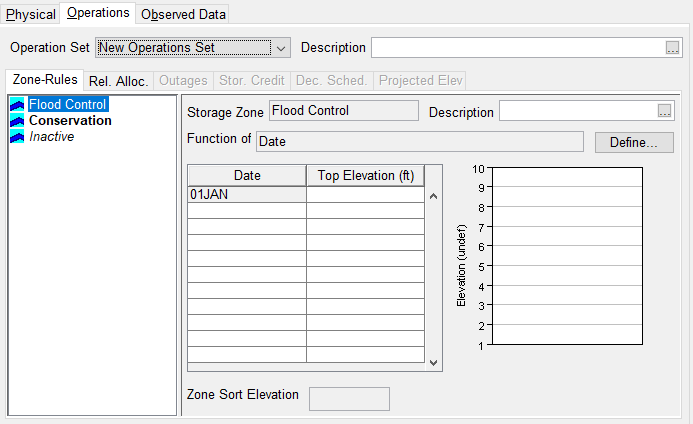Open the Storage Zone description ellipsis button
Viewport: 693px width, 424px height.
664,112
